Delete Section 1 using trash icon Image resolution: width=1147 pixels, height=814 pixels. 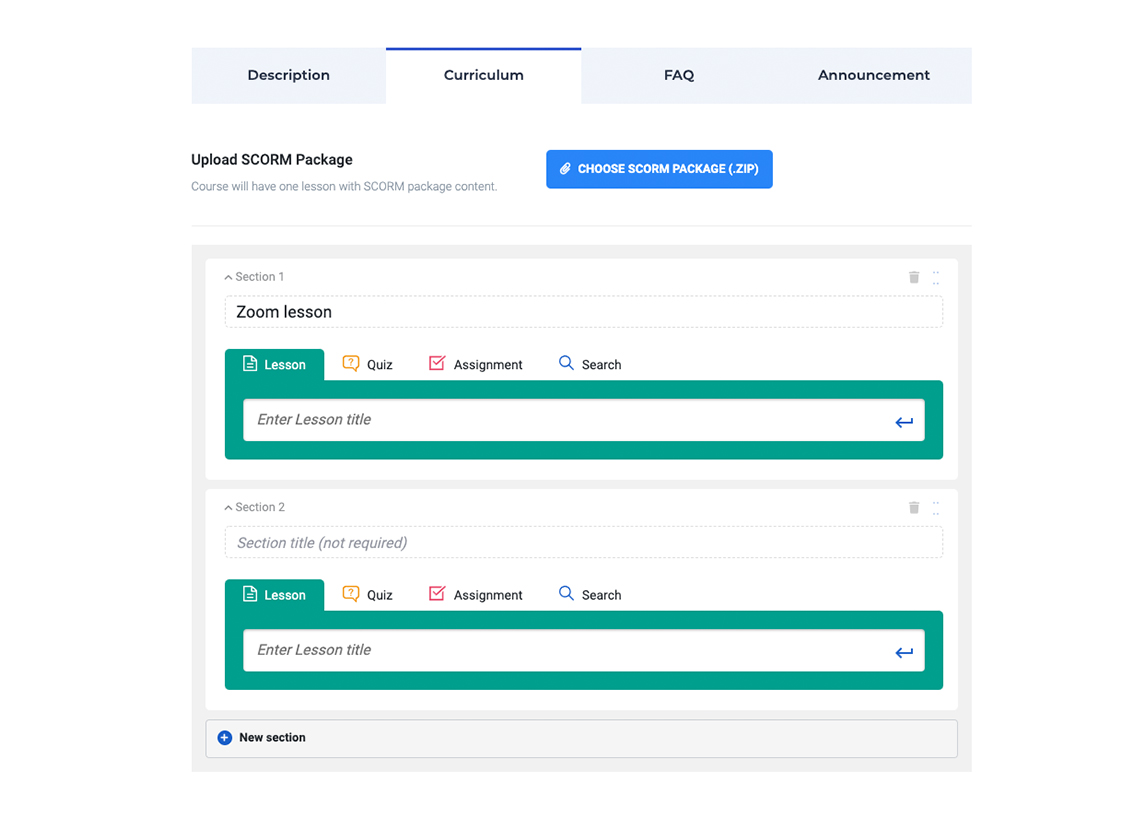pyautogui.click(x=913, y=277)
